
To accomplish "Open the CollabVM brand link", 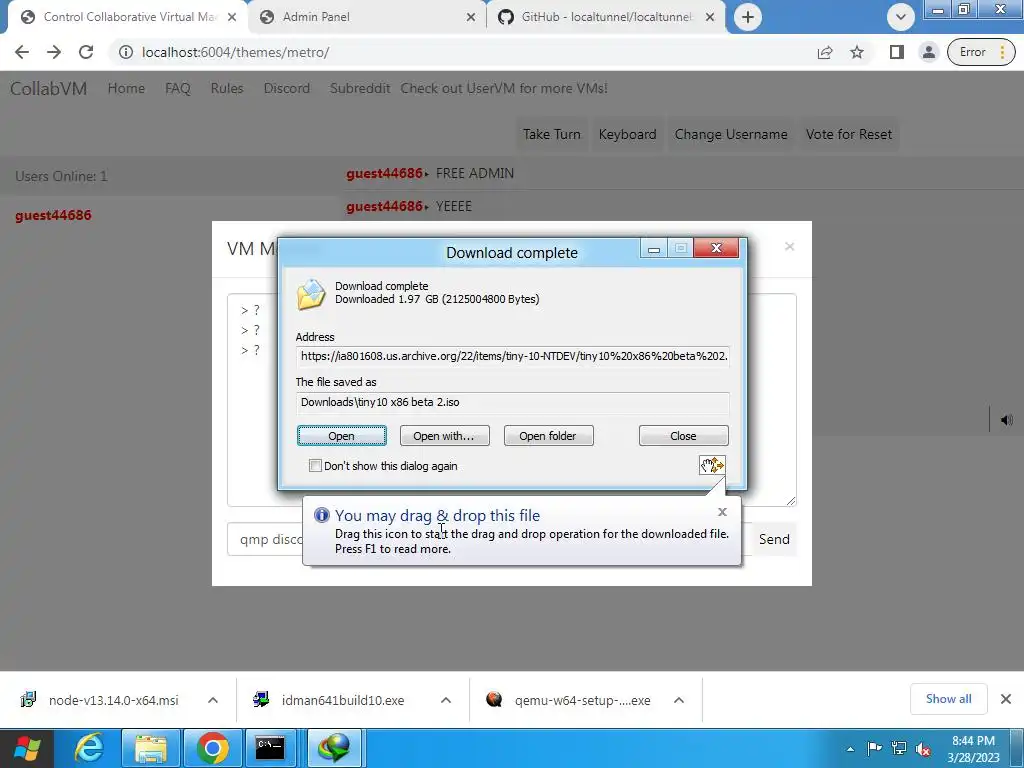I will coord(48,88).
